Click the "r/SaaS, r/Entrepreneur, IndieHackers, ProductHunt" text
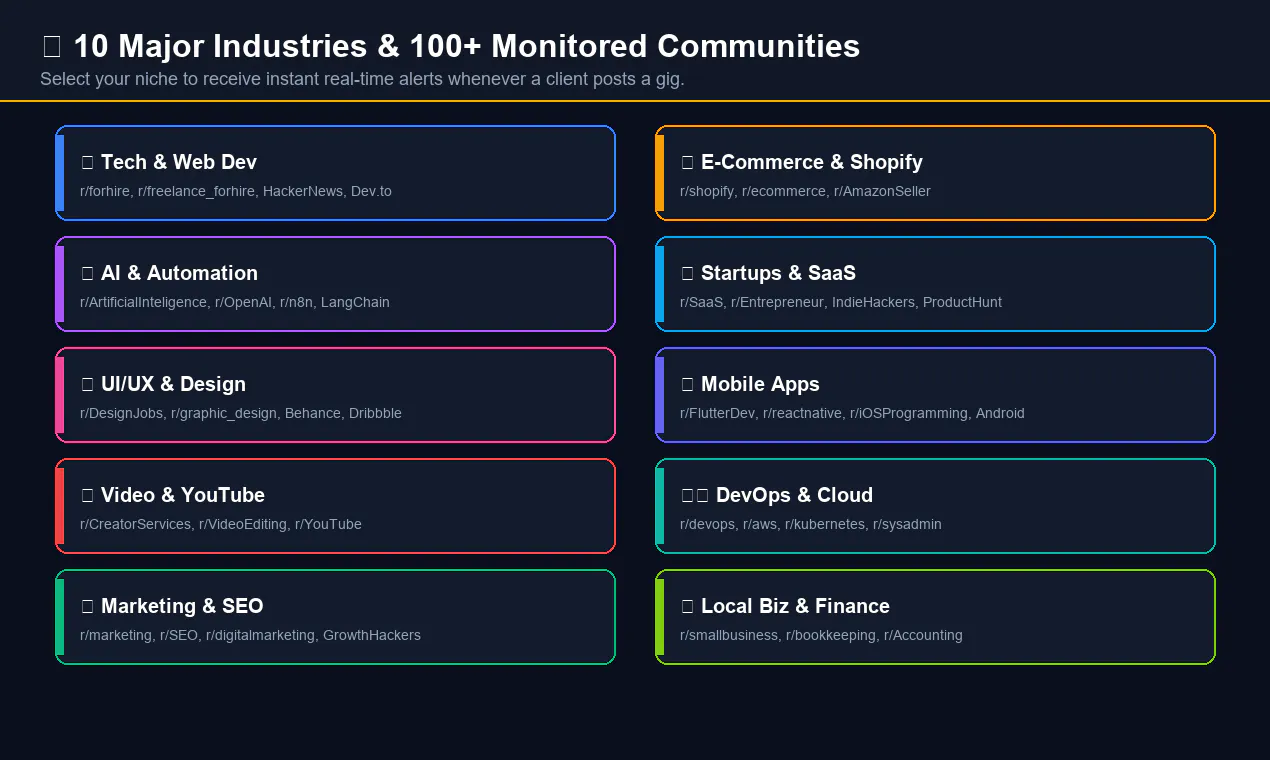 pos(841,302)
